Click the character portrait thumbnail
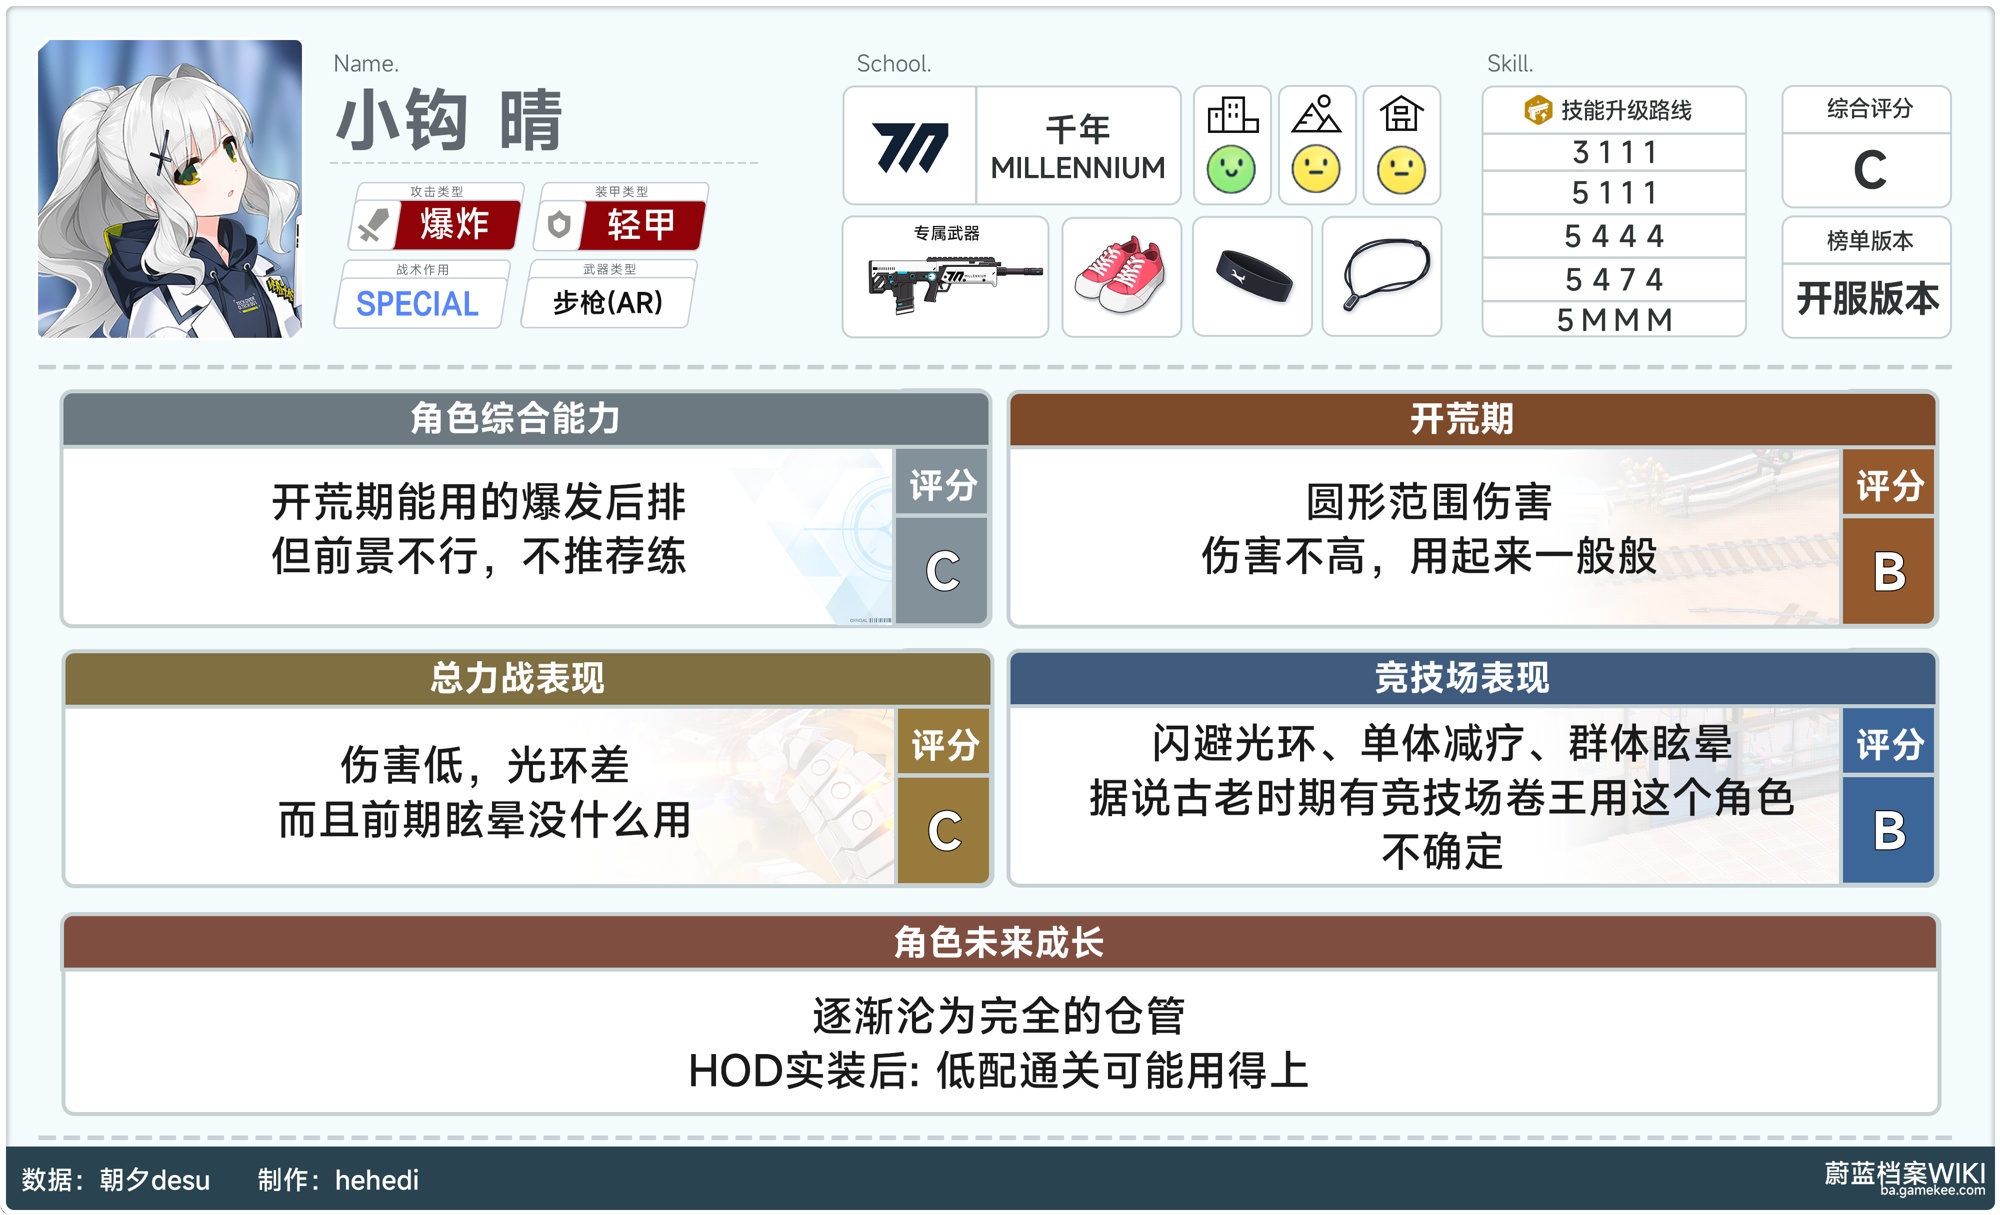2000x1215 pixels. tap(170, 189)
